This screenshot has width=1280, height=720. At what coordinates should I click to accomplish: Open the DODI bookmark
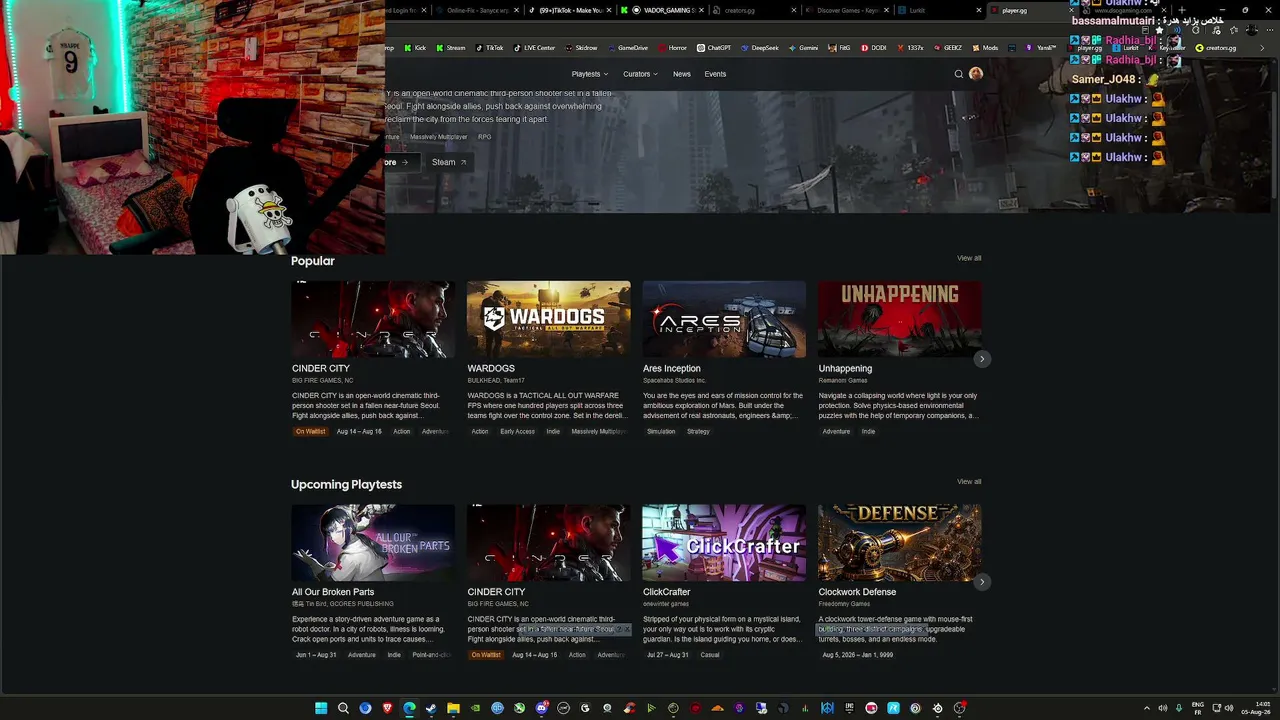(x=873, y=48)
